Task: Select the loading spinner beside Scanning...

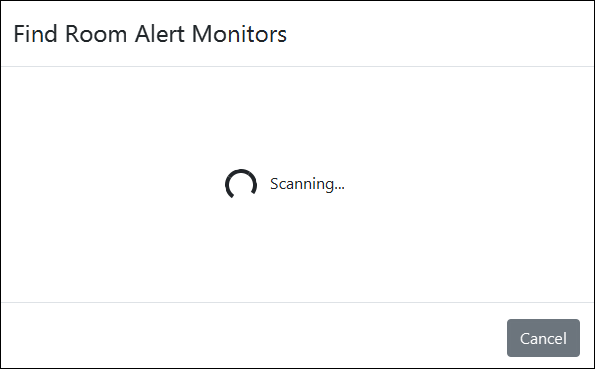Action: (x=241, y=184)
